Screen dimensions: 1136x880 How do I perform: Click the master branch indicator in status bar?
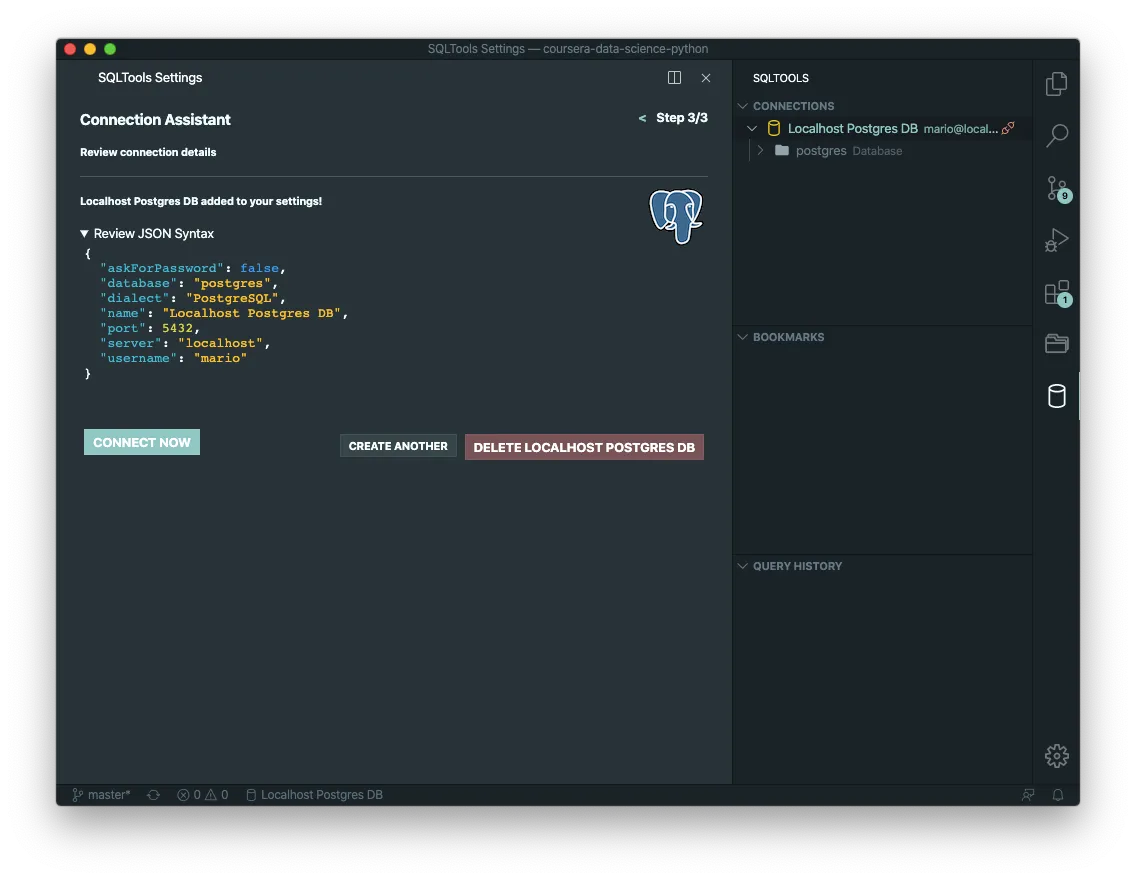(101, 795)
